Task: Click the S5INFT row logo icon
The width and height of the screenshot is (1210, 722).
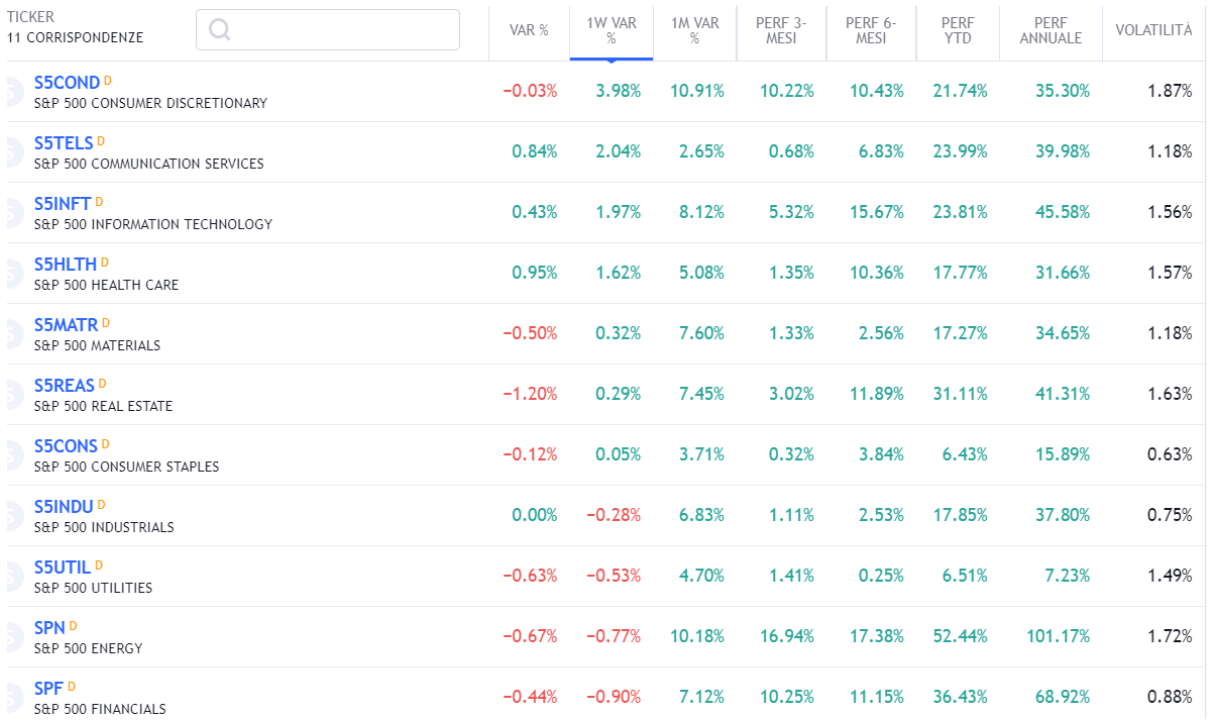Action: [13, 213]
